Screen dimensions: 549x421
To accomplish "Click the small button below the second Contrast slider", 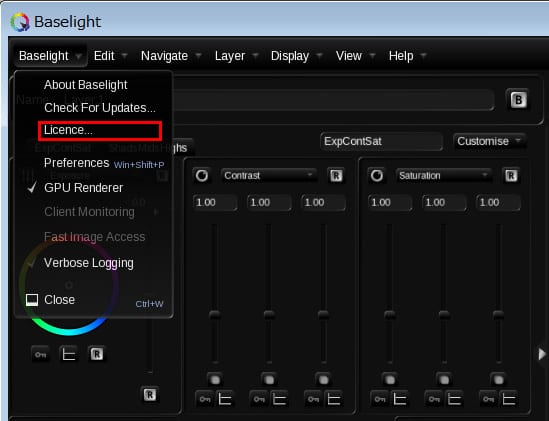I will [269, 379].
